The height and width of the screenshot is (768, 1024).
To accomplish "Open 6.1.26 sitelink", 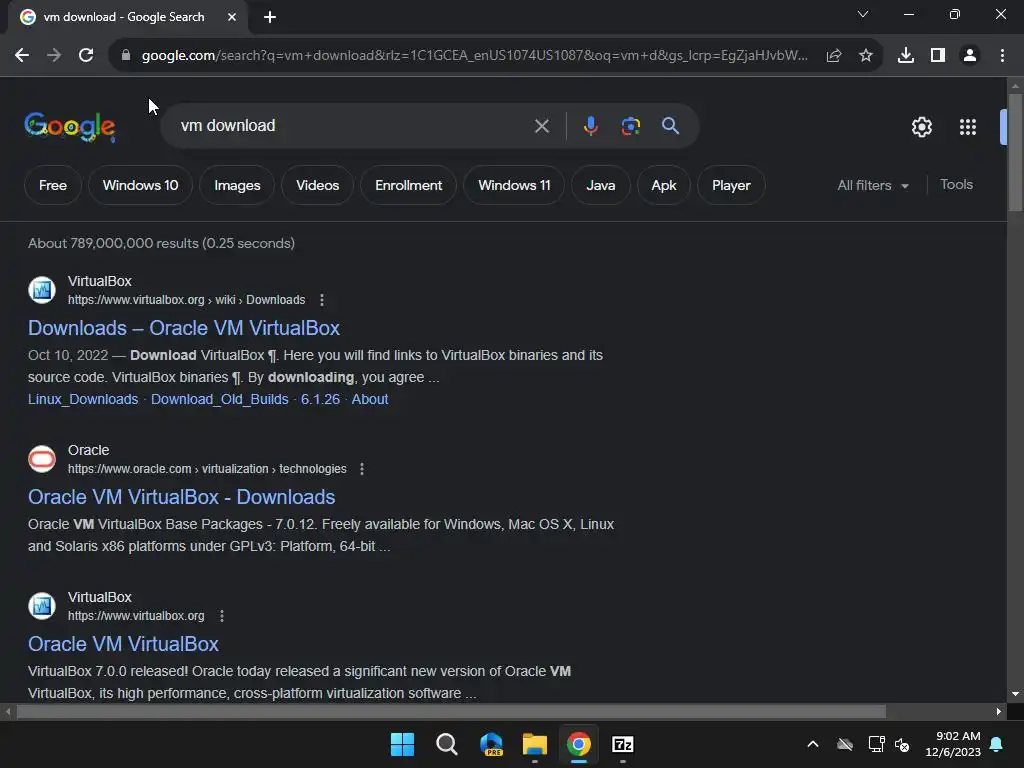I will (320, 399).
